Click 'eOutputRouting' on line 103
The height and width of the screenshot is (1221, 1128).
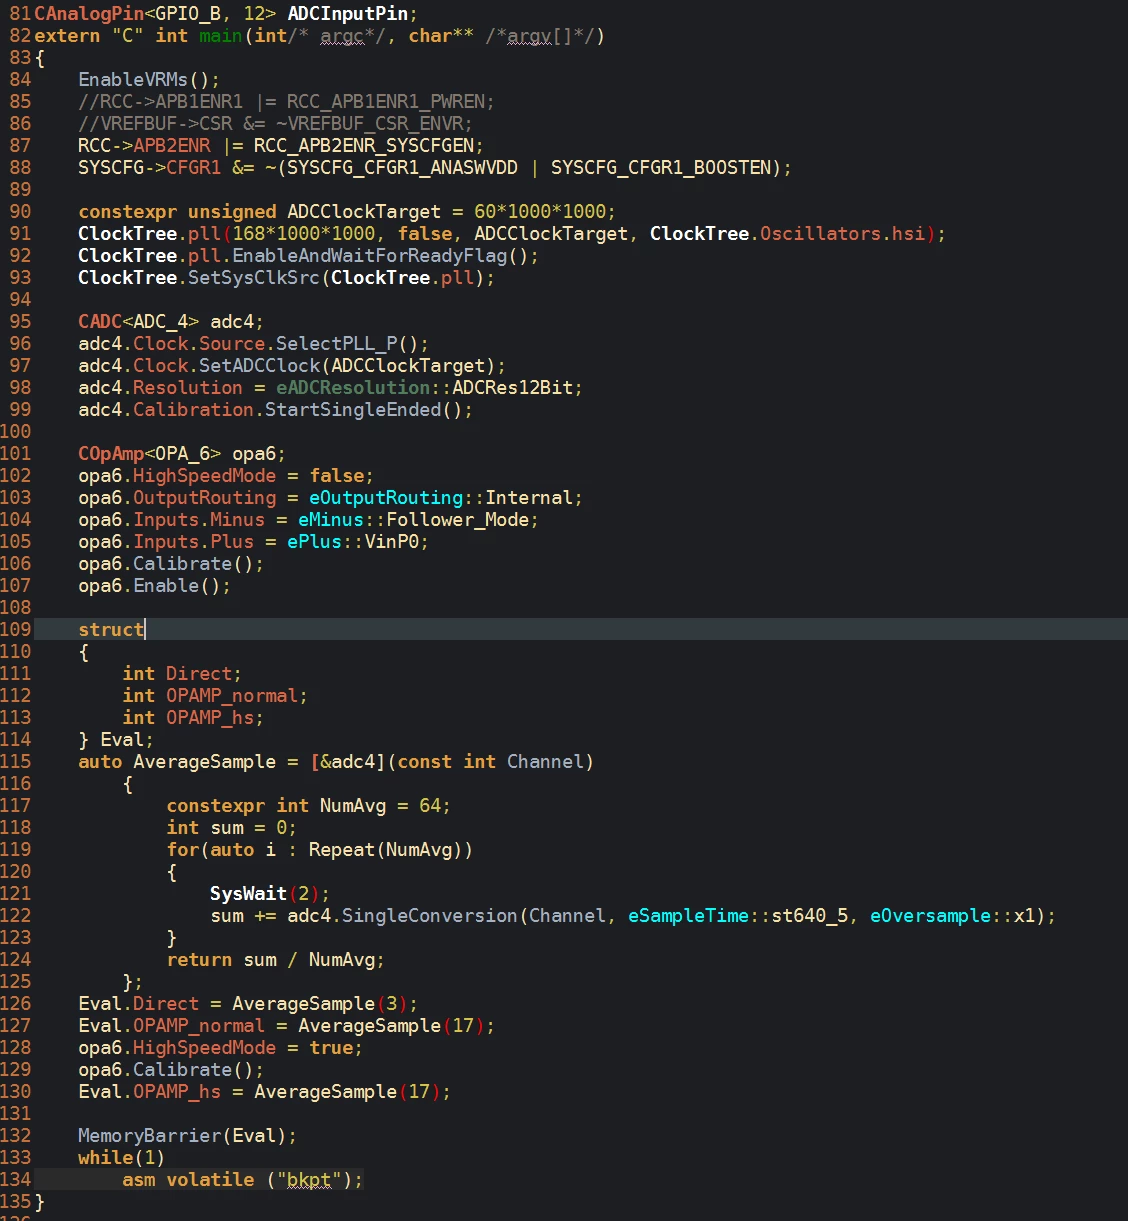pyautogui.click(x=386, y=497)
